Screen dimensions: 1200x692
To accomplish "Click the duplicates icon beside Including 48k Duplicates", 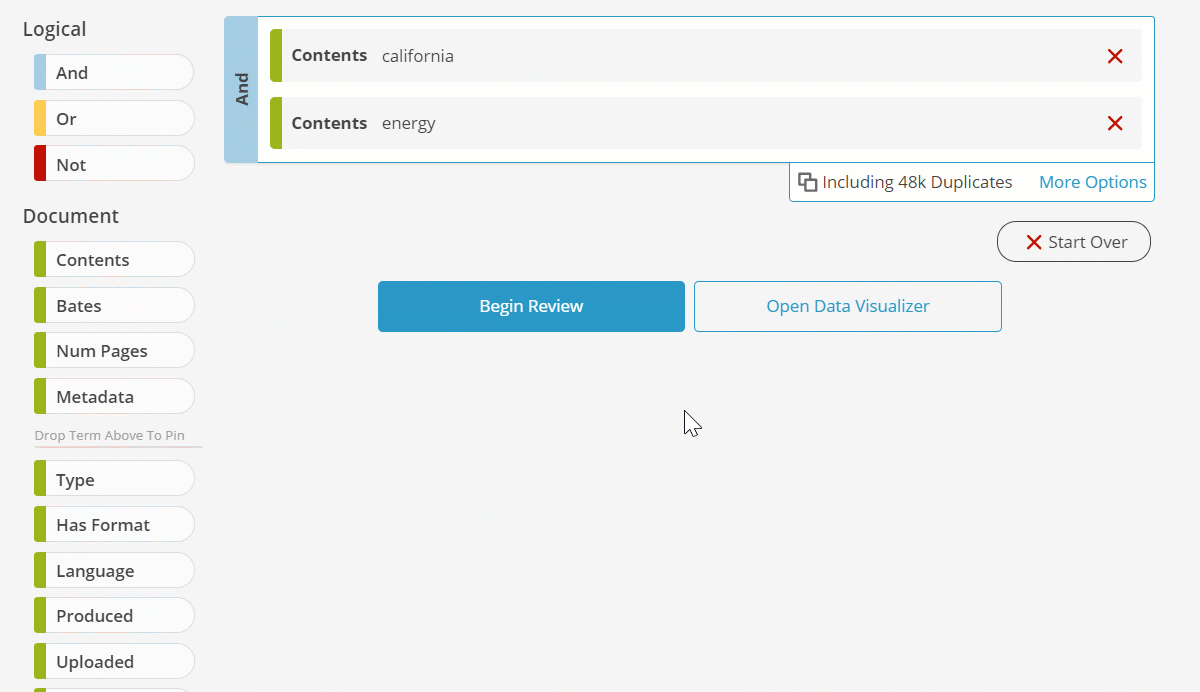I will tap(807, 182).
